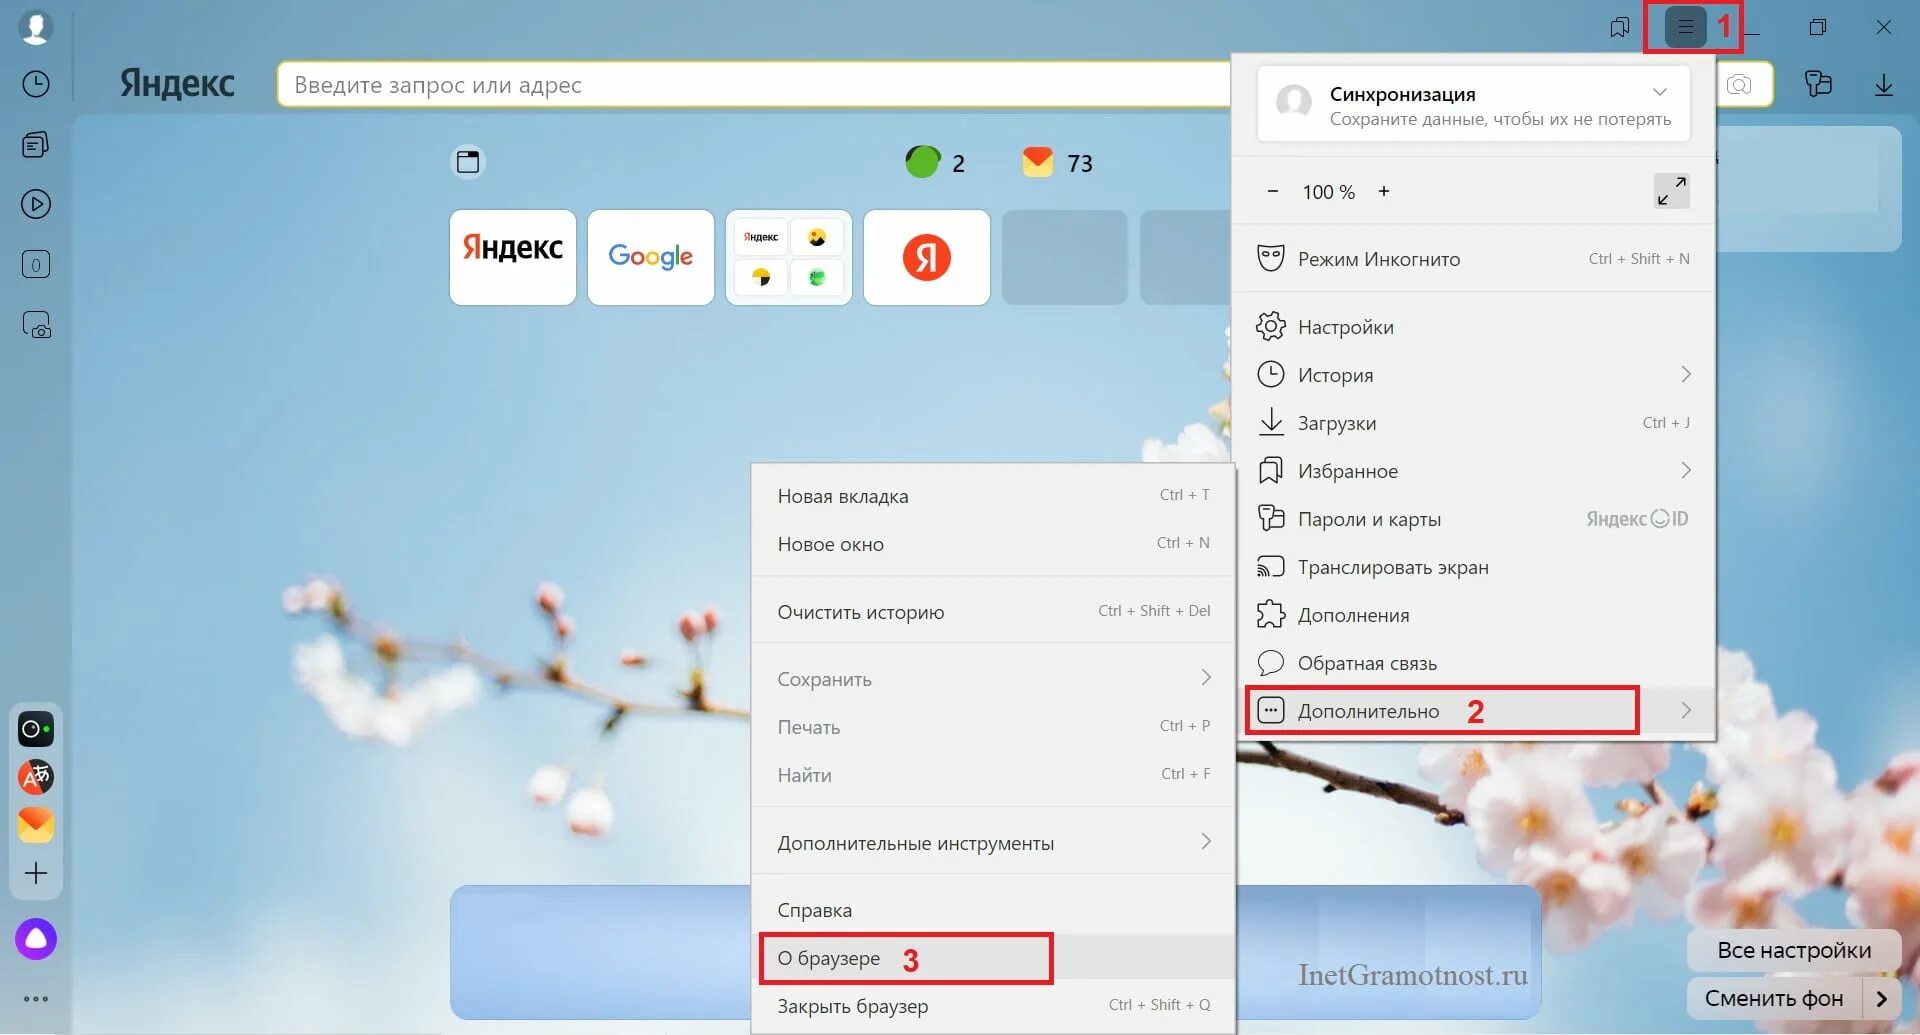This screenshot has width=1920, height=1035.
Task: Expand the Синхронизация panel chevron
Action: [x=1660, y=92]
